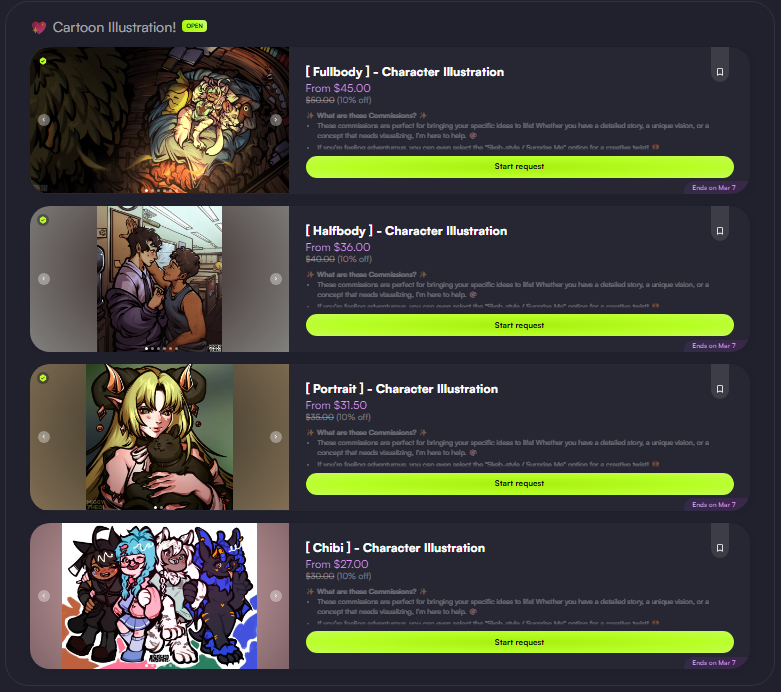
Task: Bookmark the Halfbody Character Illustration listing
Action: [720, 231]
